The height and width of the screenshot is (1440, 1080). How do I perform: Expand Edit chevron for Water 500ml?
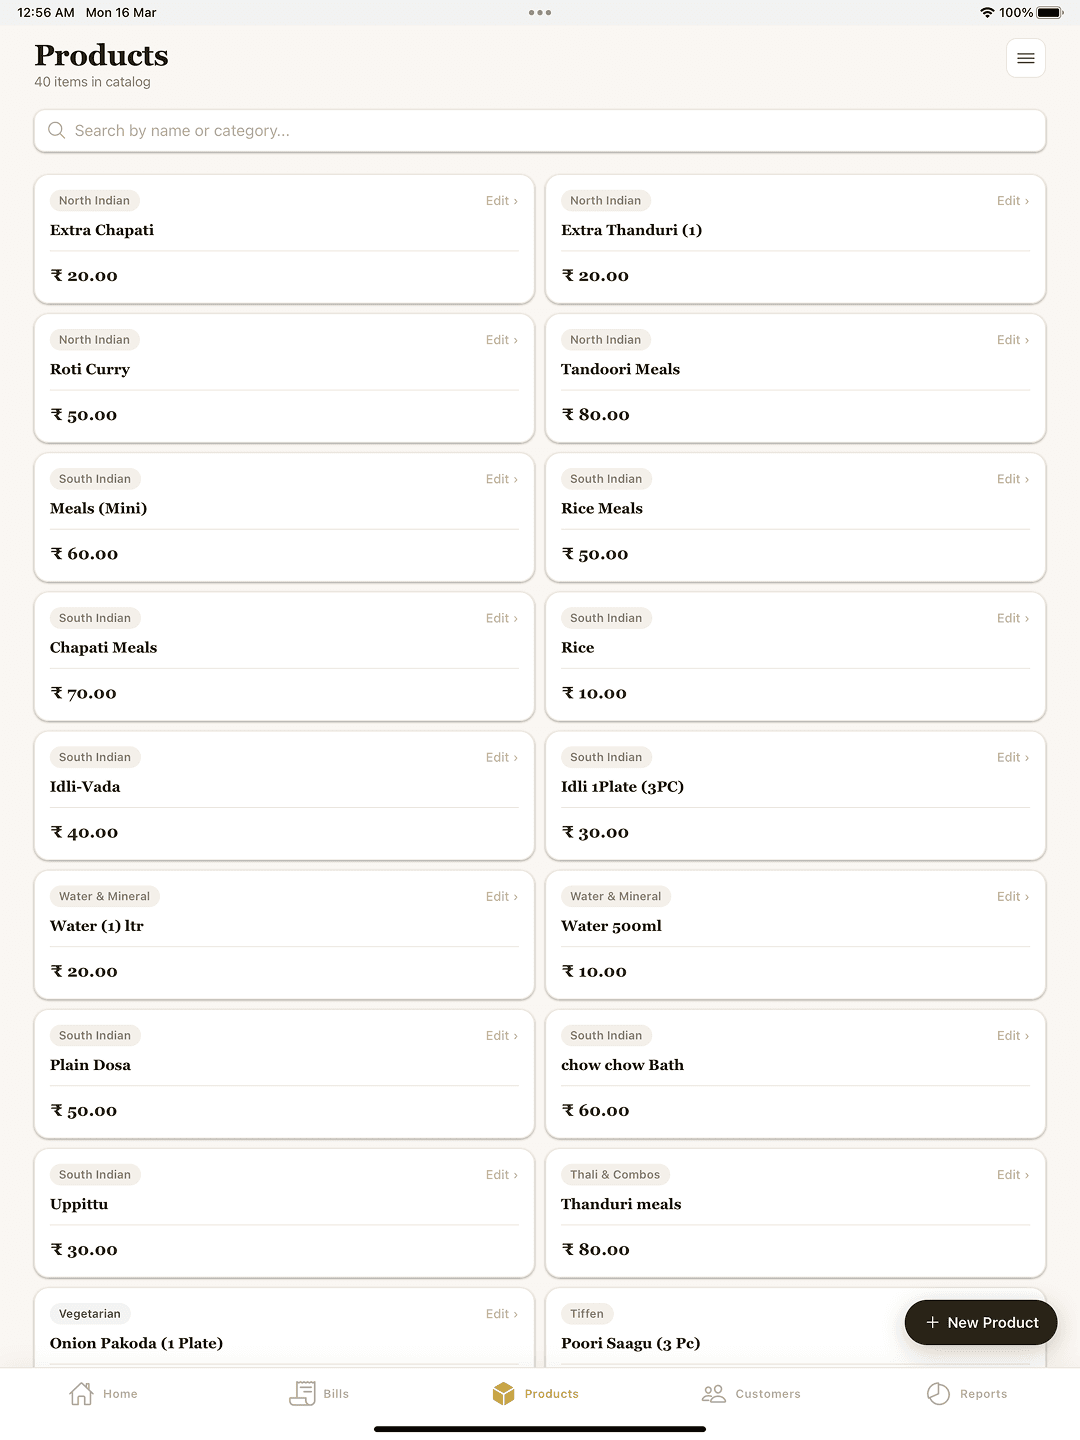pyautogui.click(x=1027, y=897)
